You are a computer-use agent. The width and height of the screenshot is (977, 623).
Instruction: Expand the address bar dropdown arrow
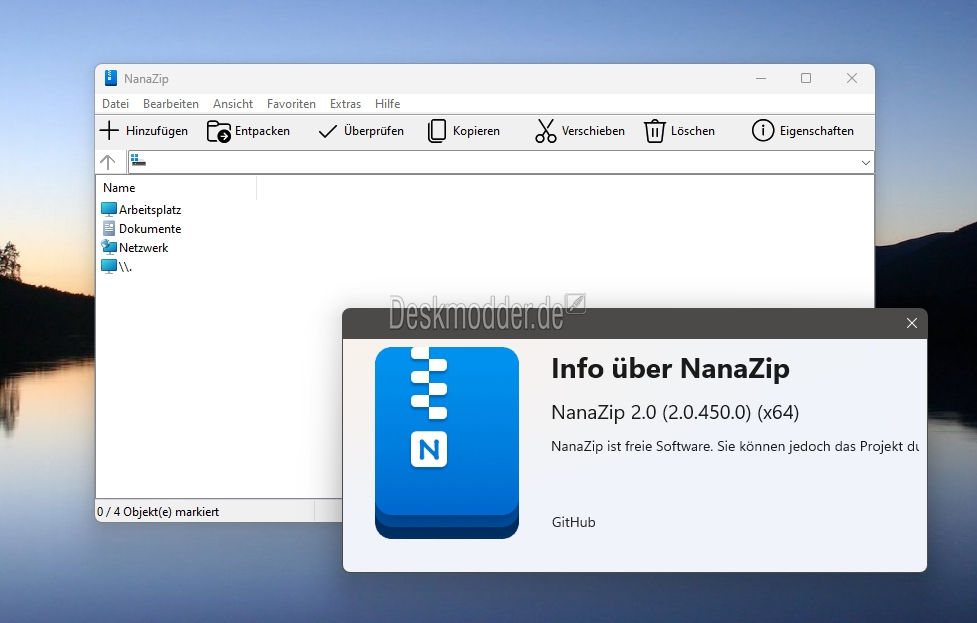[x=865, y=163]
